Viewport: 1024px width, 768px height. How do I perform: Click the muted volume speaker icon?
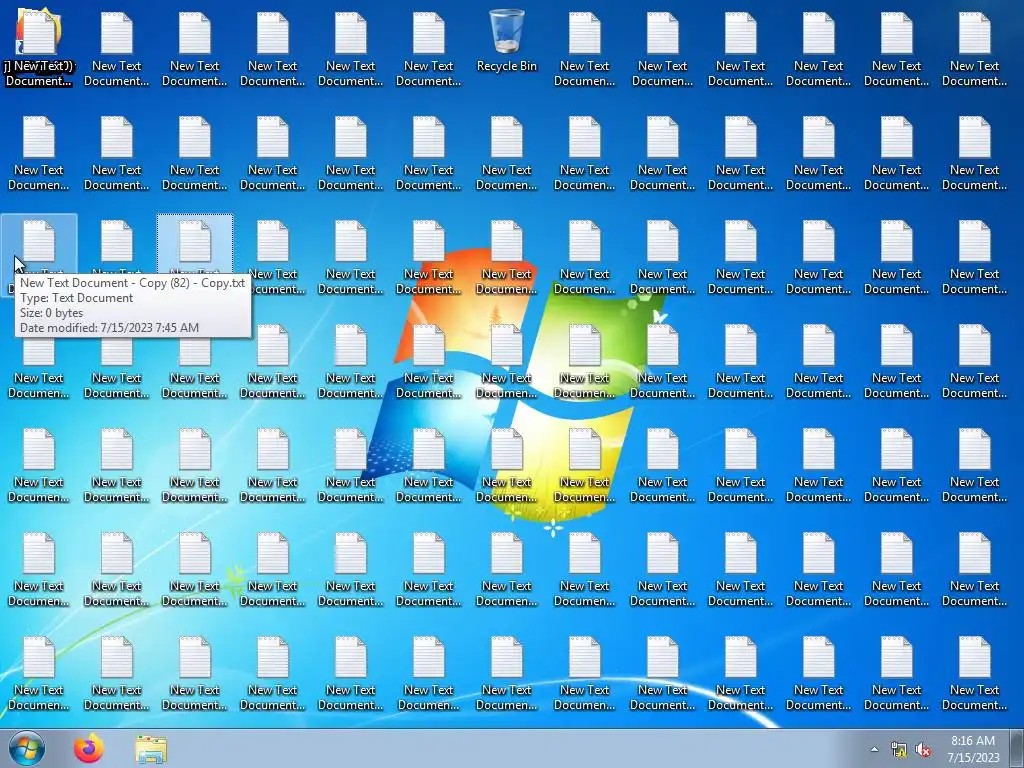coord(923,749)
